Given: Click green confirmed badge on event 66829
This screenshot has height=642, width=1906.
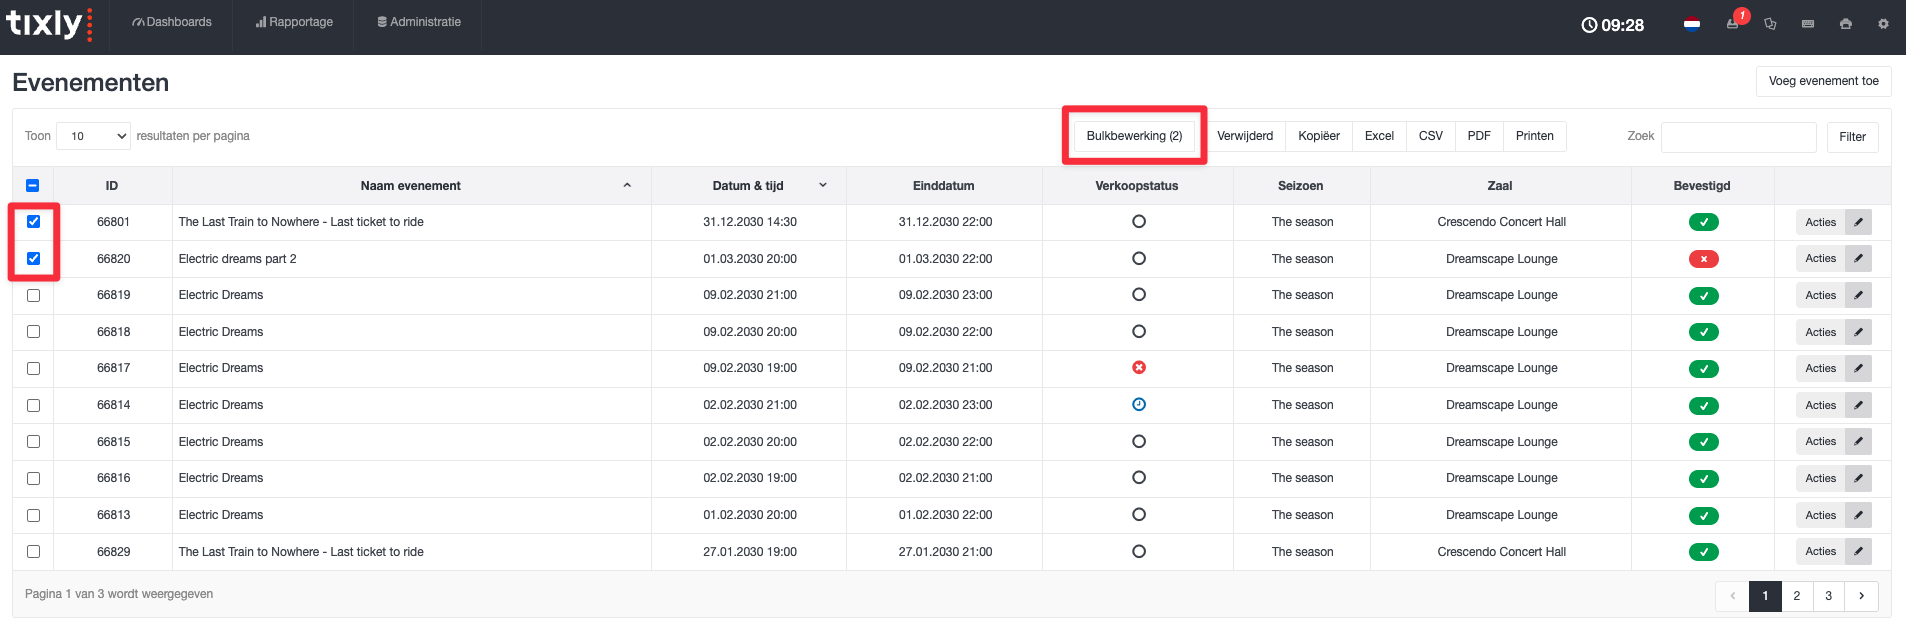Looking at the screenshot, I should pyautogui.click(x=1703, y=552).
